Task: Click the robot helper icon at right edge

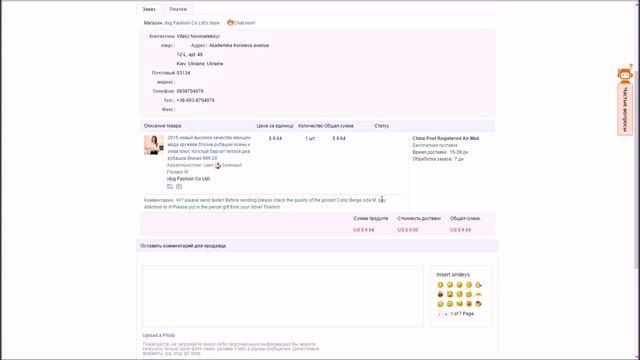Action: point(625,74)
